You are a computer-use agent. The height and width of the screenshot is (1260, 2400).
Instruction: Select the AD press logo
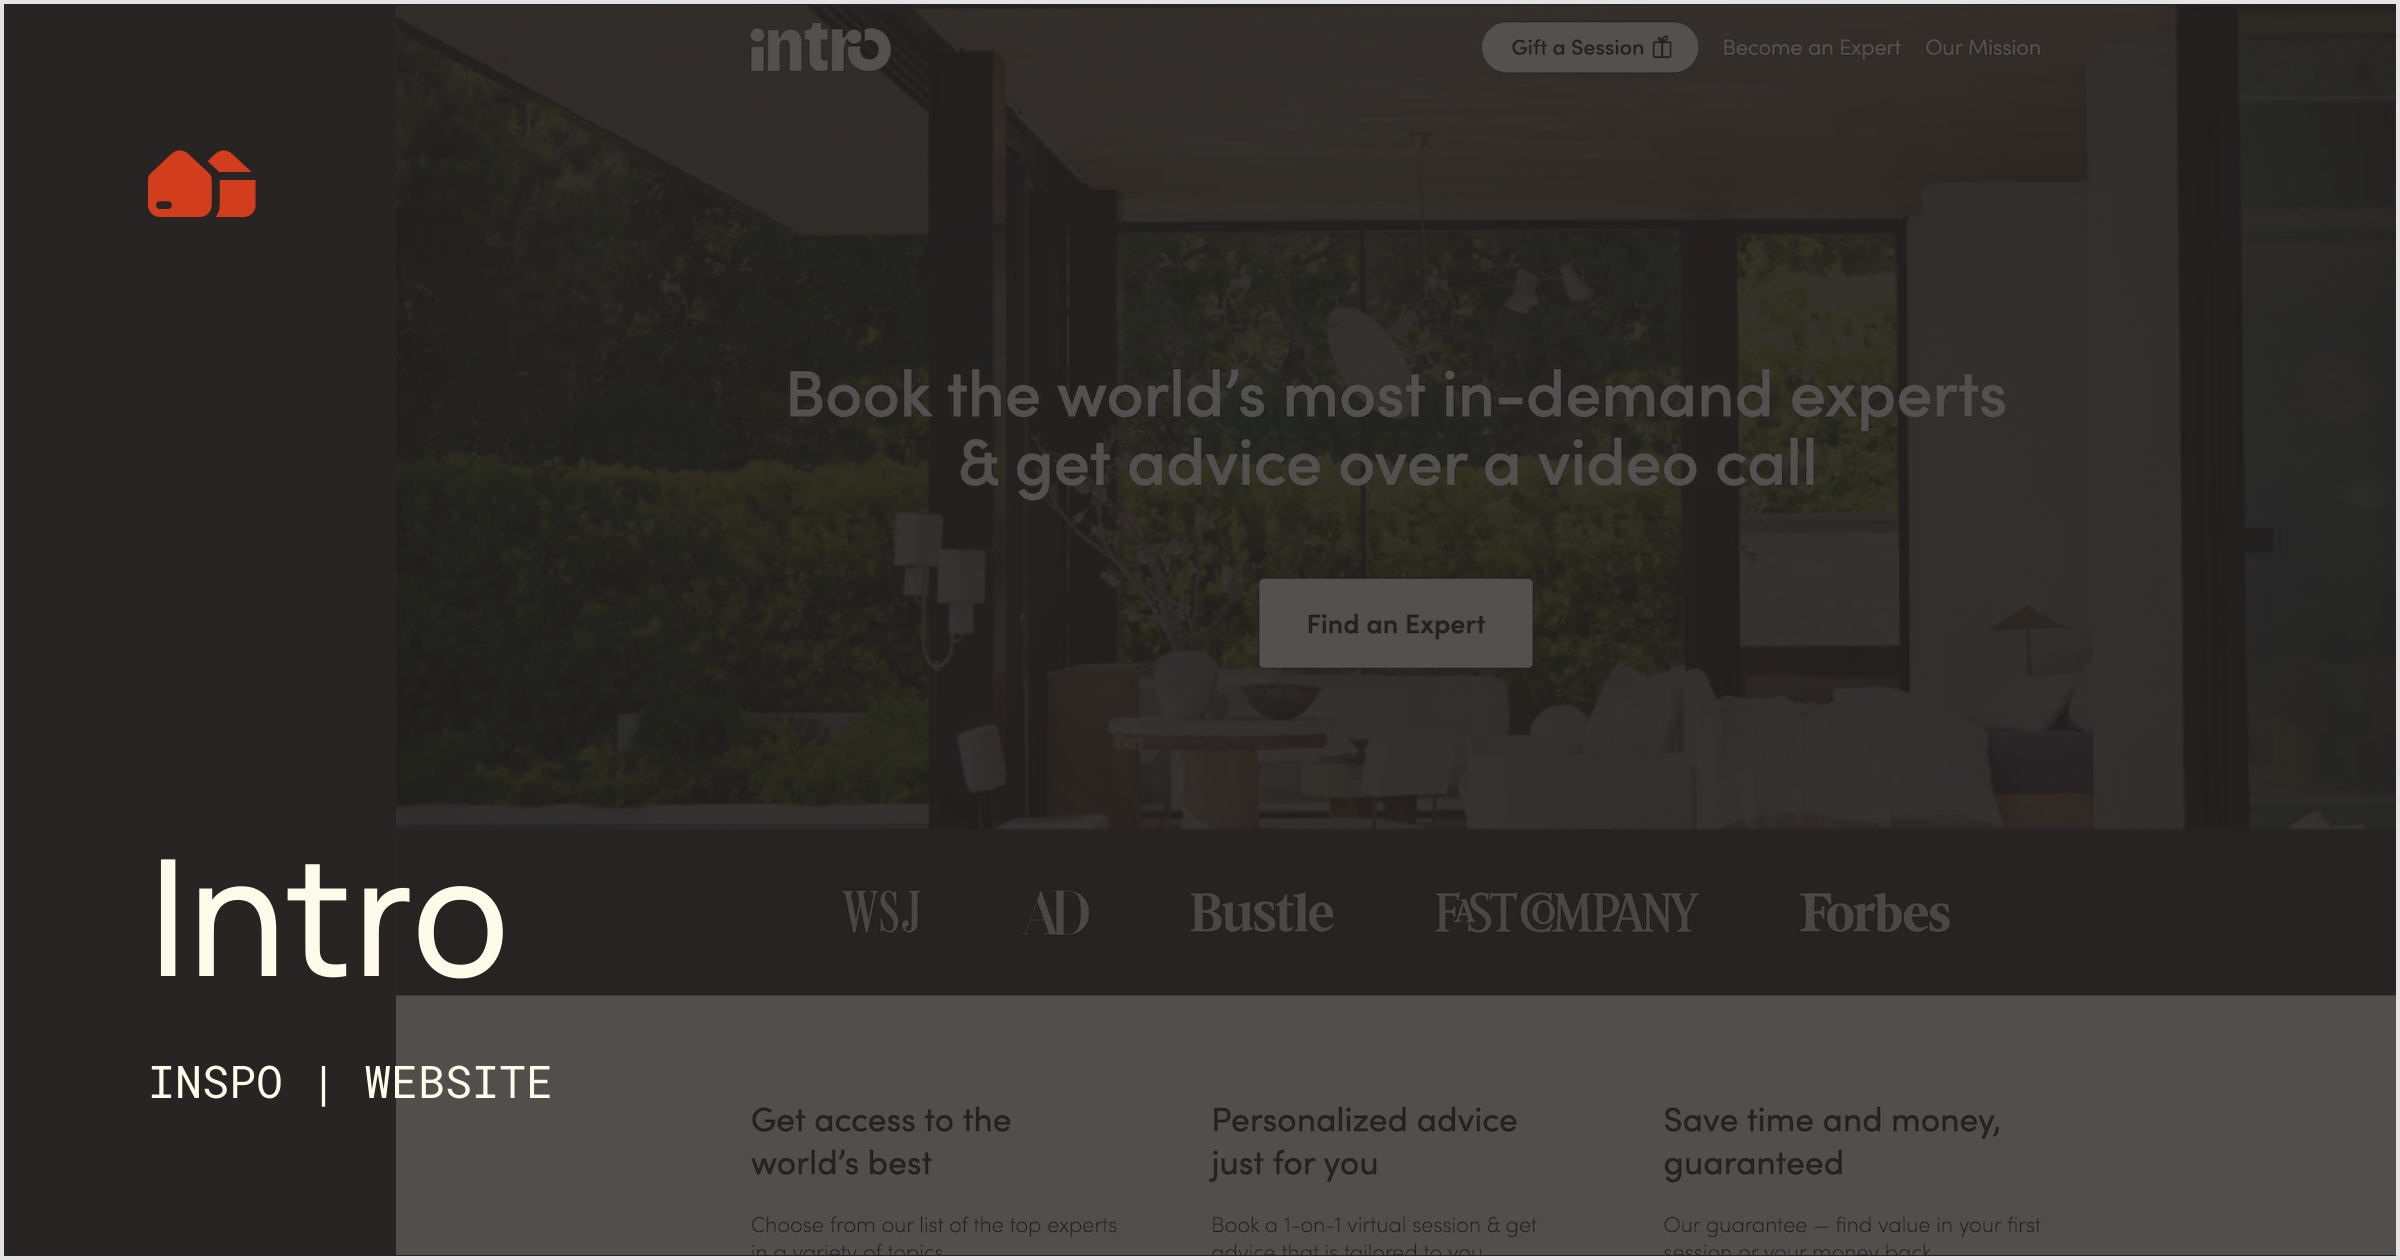(x=1055, y=912)
